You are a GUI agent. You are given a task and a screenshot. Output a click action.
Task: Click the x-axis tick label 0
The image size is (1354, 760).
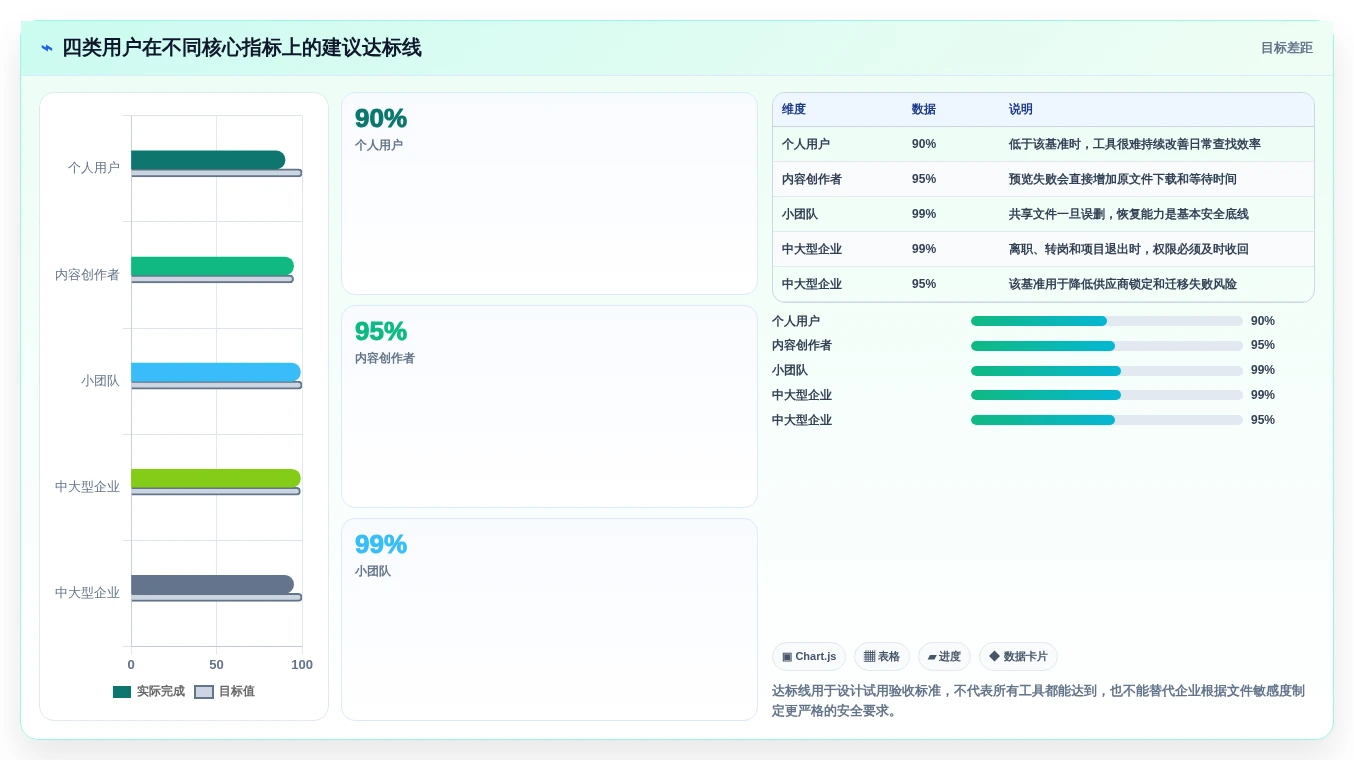tap(131, 665)
